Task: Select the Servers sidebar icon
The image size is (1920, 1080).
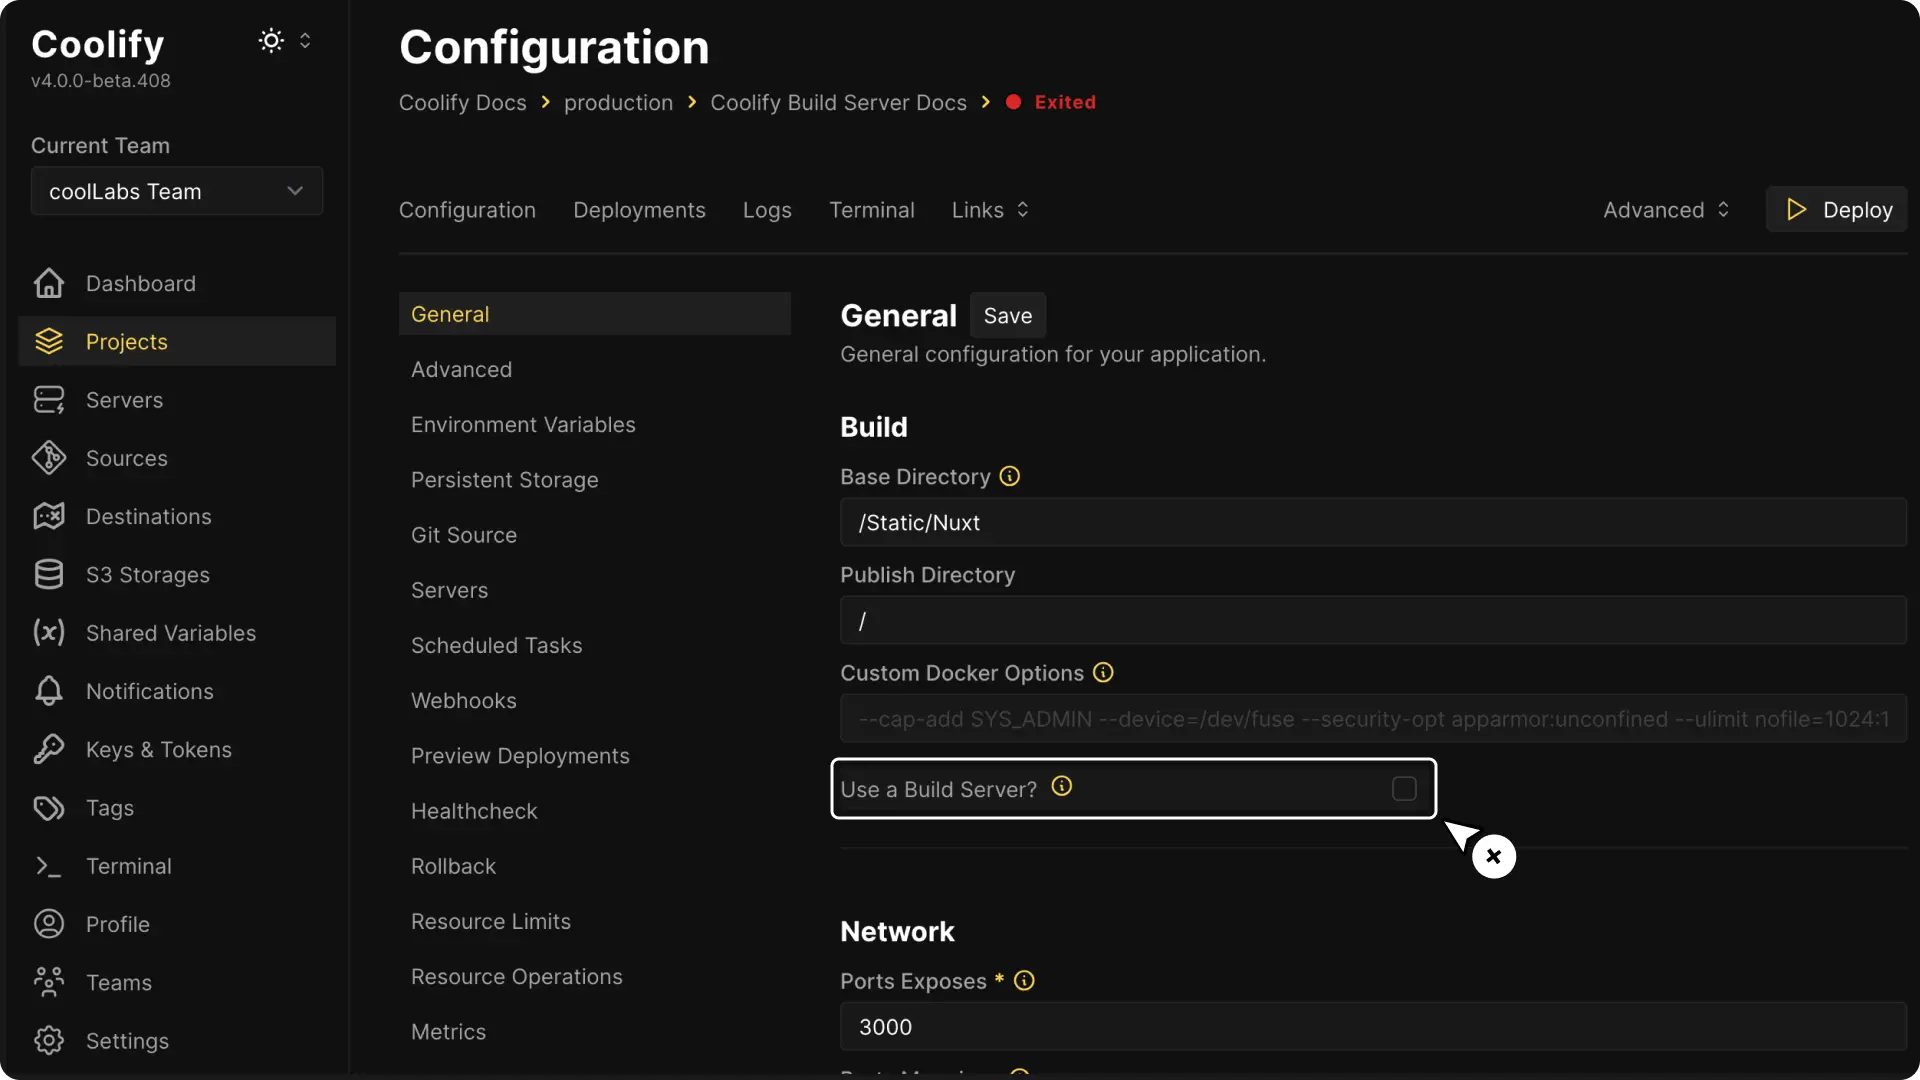Action: 47,400
